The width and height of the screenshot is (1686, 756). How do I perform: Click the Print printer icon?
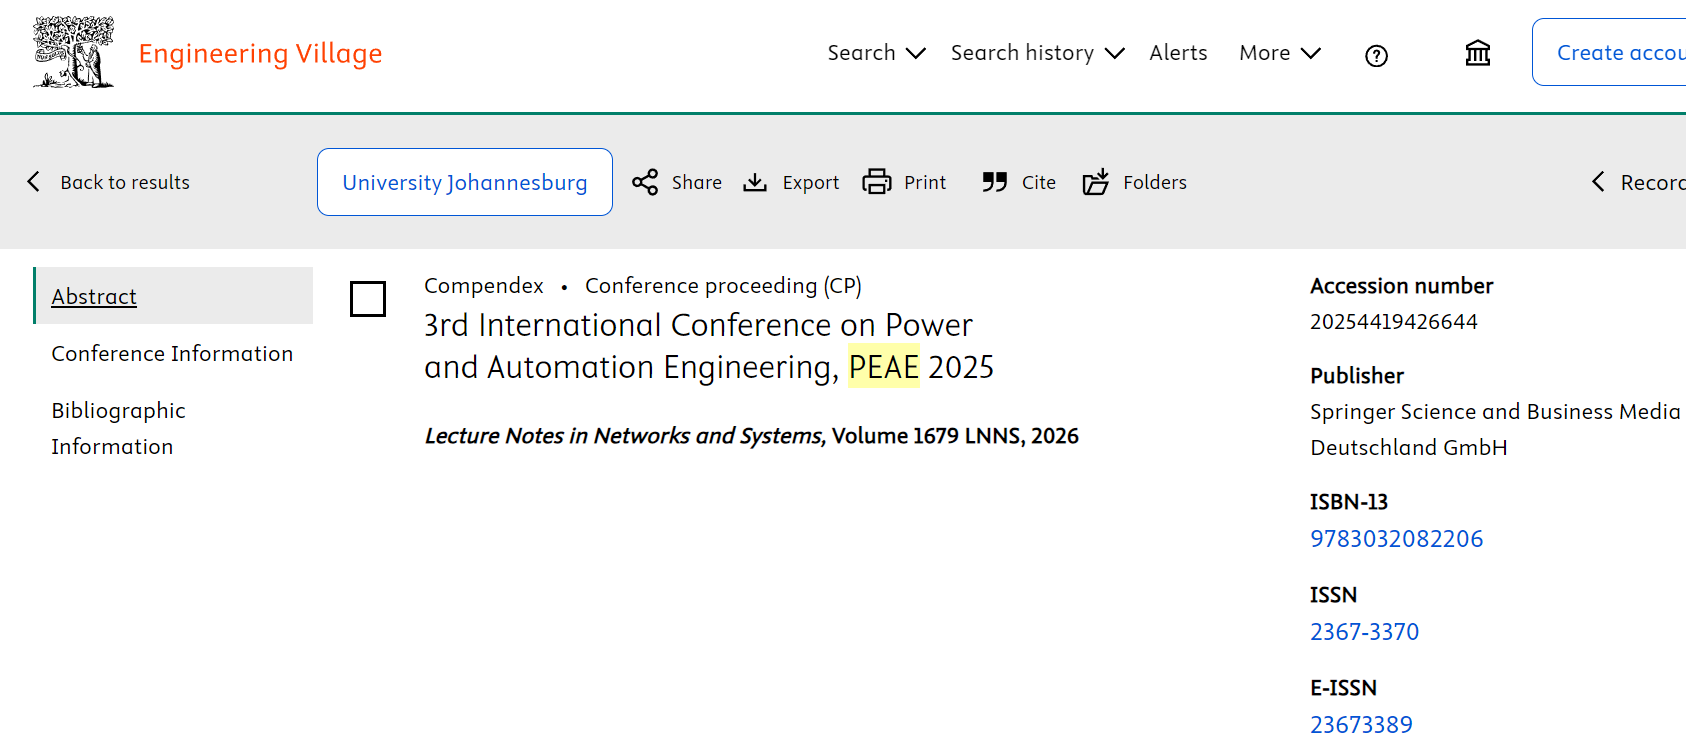coord(877,182)
